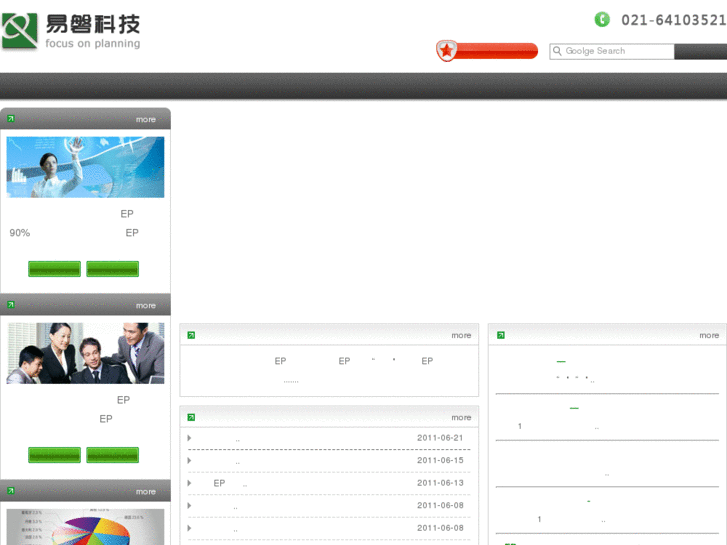Click right green button under business team photo
This screenshot has width=727, height=545.
coord(113,455)
